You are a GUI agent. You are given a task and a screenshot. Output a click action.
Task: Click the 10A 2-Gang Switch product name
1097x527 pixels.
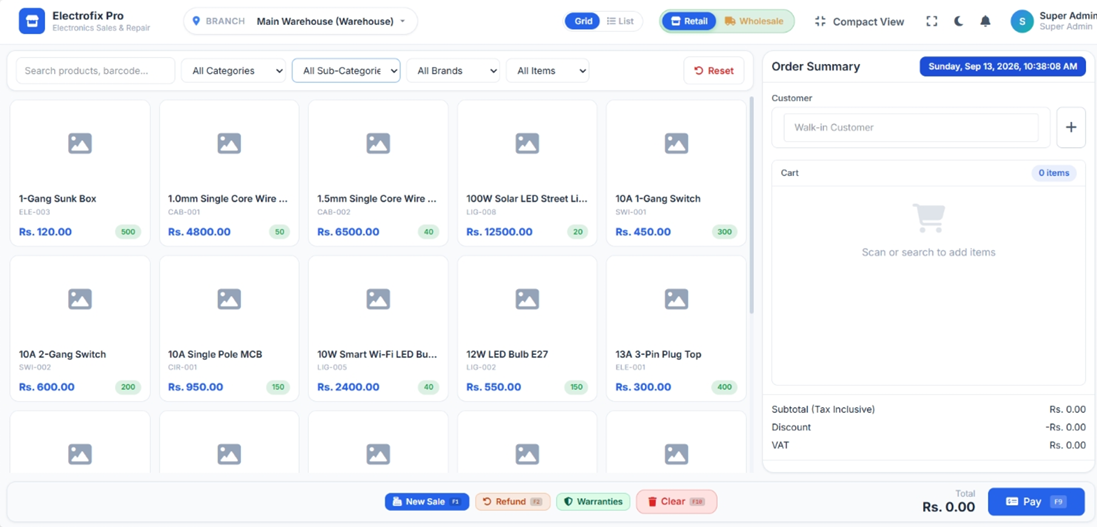[62, 354]
